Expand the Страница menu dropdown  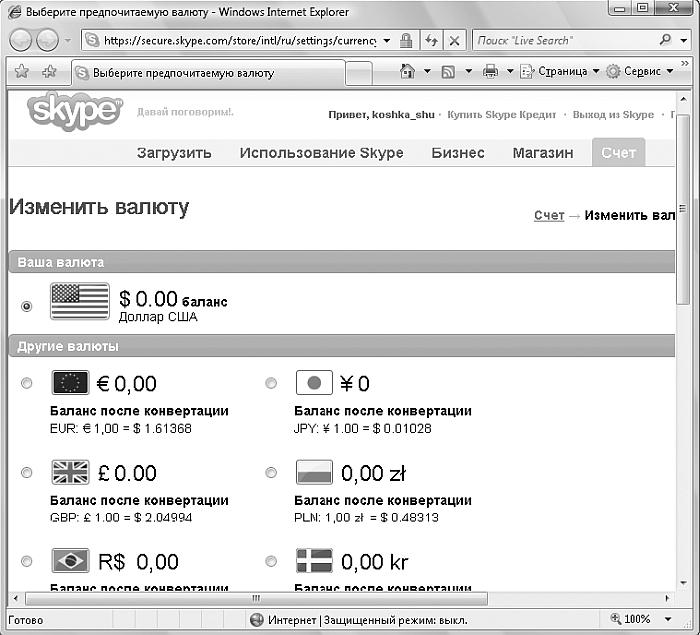(562, 72)
